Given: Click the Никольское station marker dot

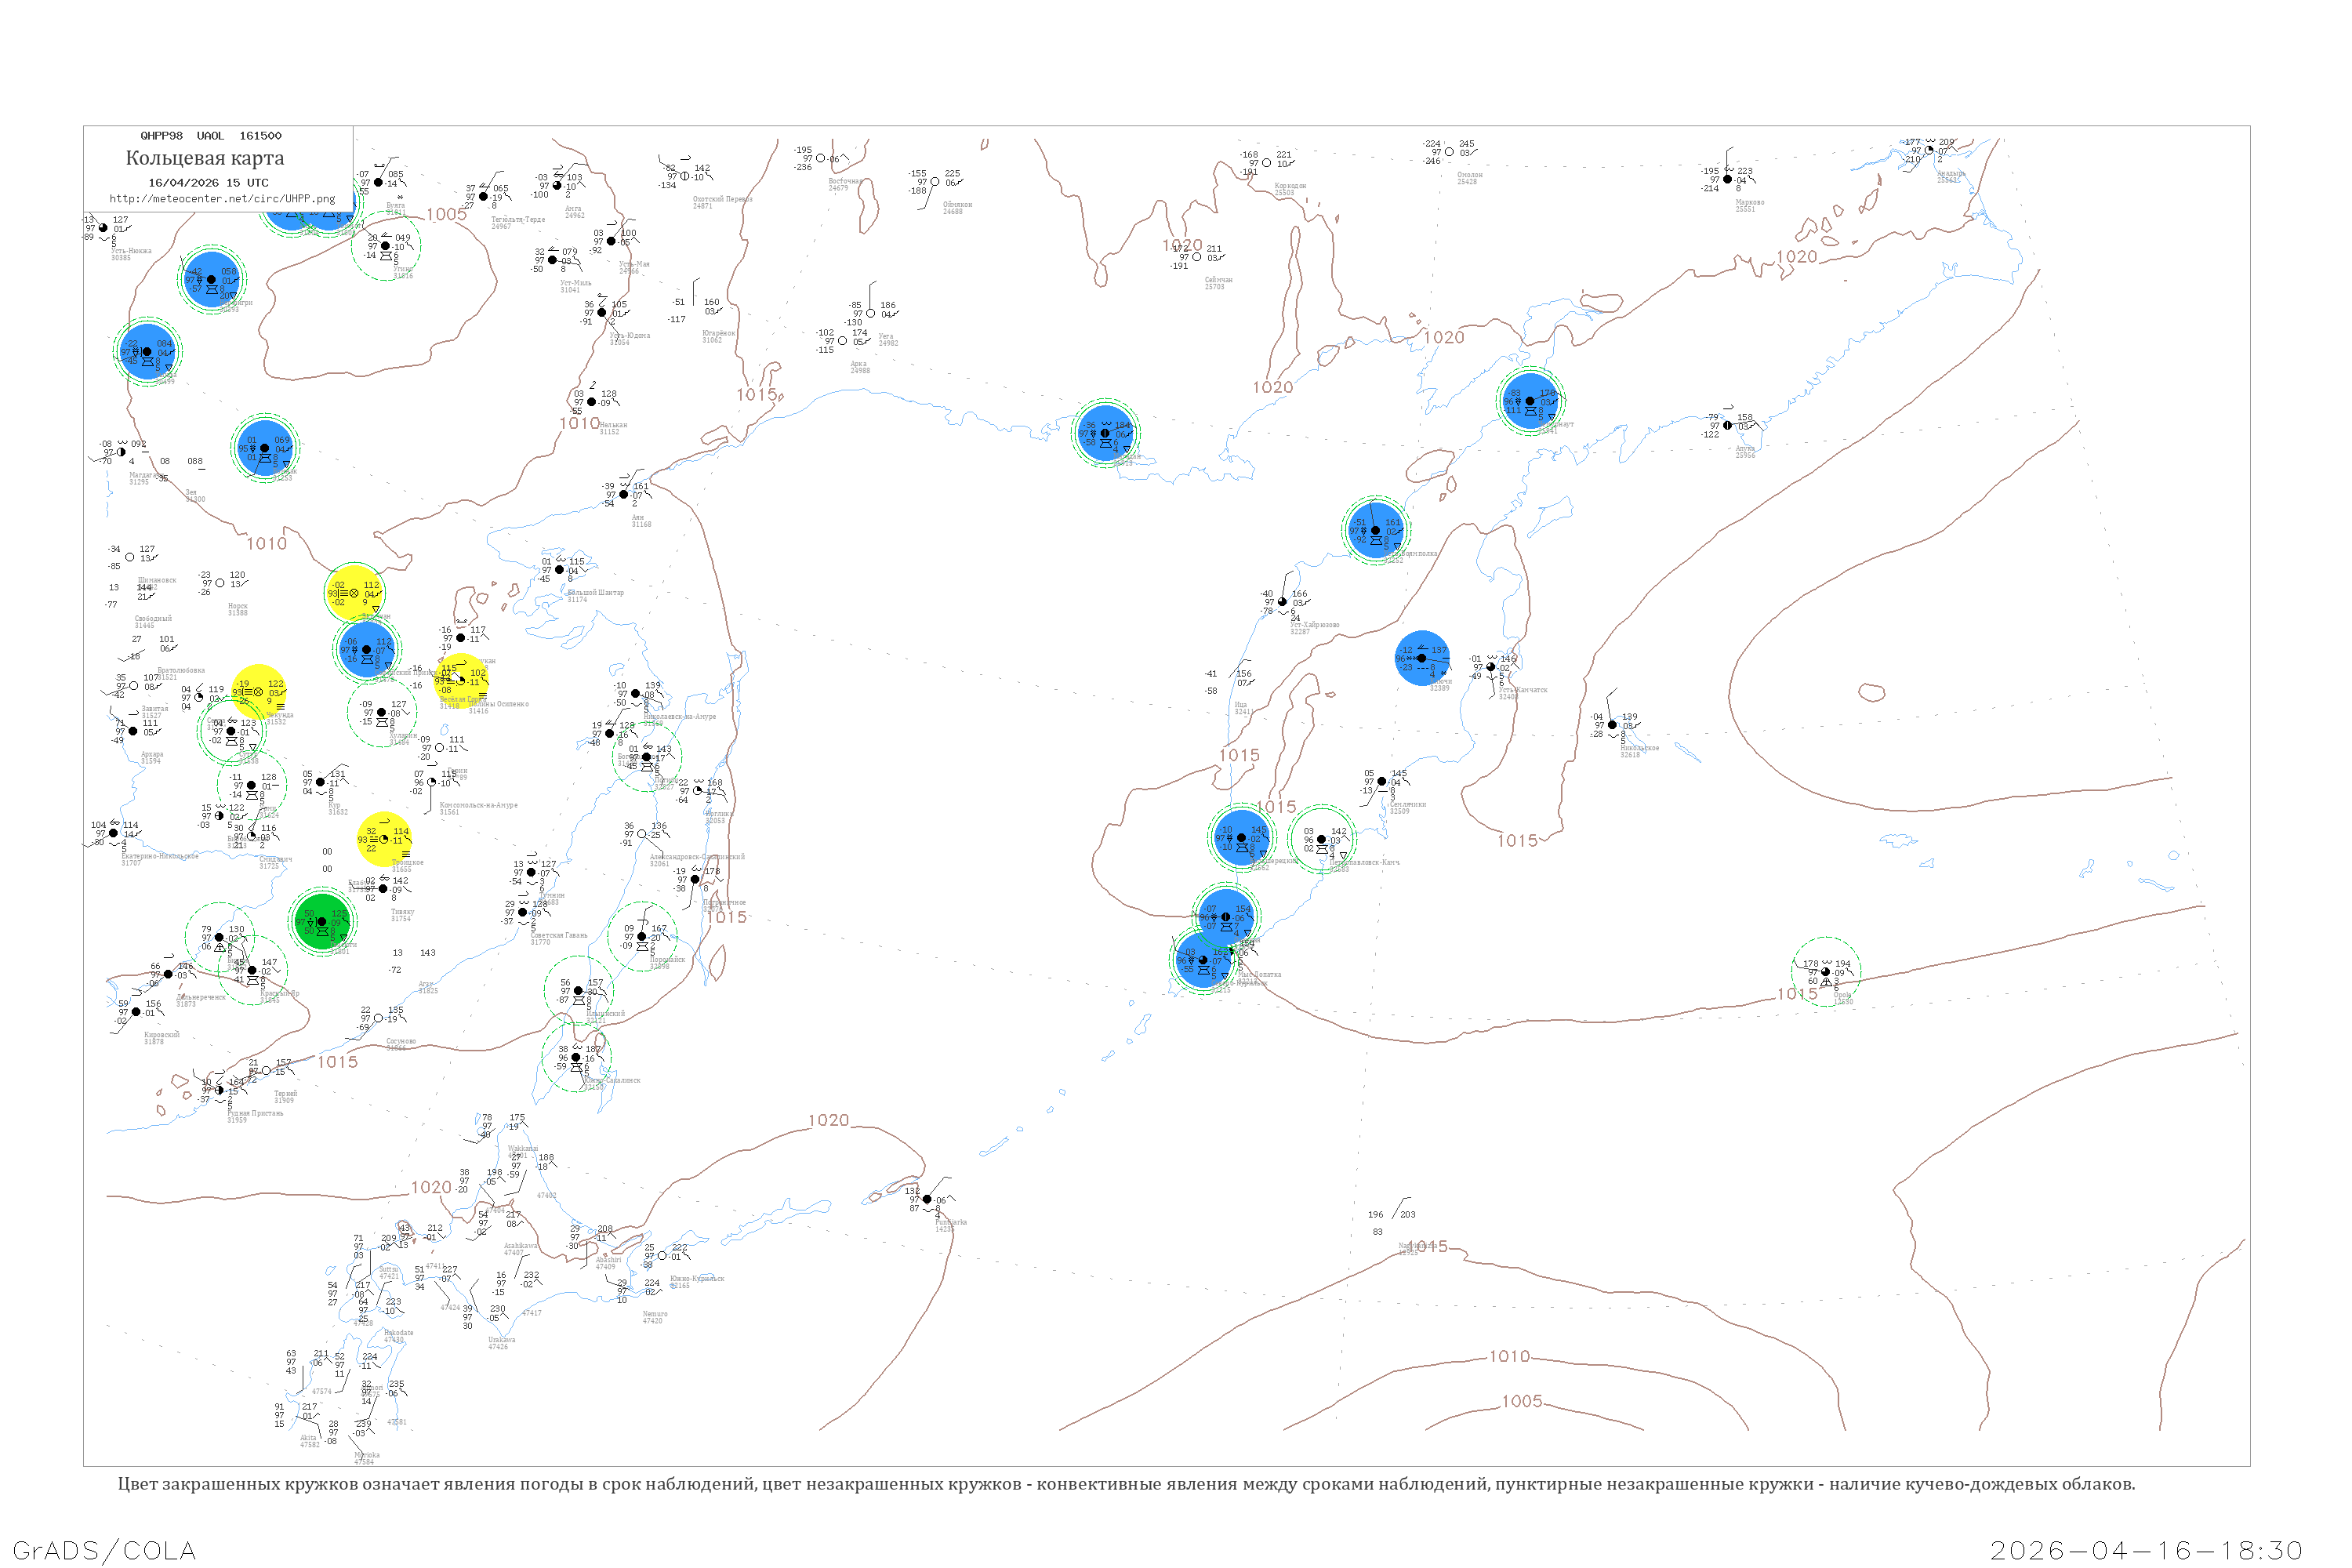Looking at the screenshot, I should tap(1612, 725).
